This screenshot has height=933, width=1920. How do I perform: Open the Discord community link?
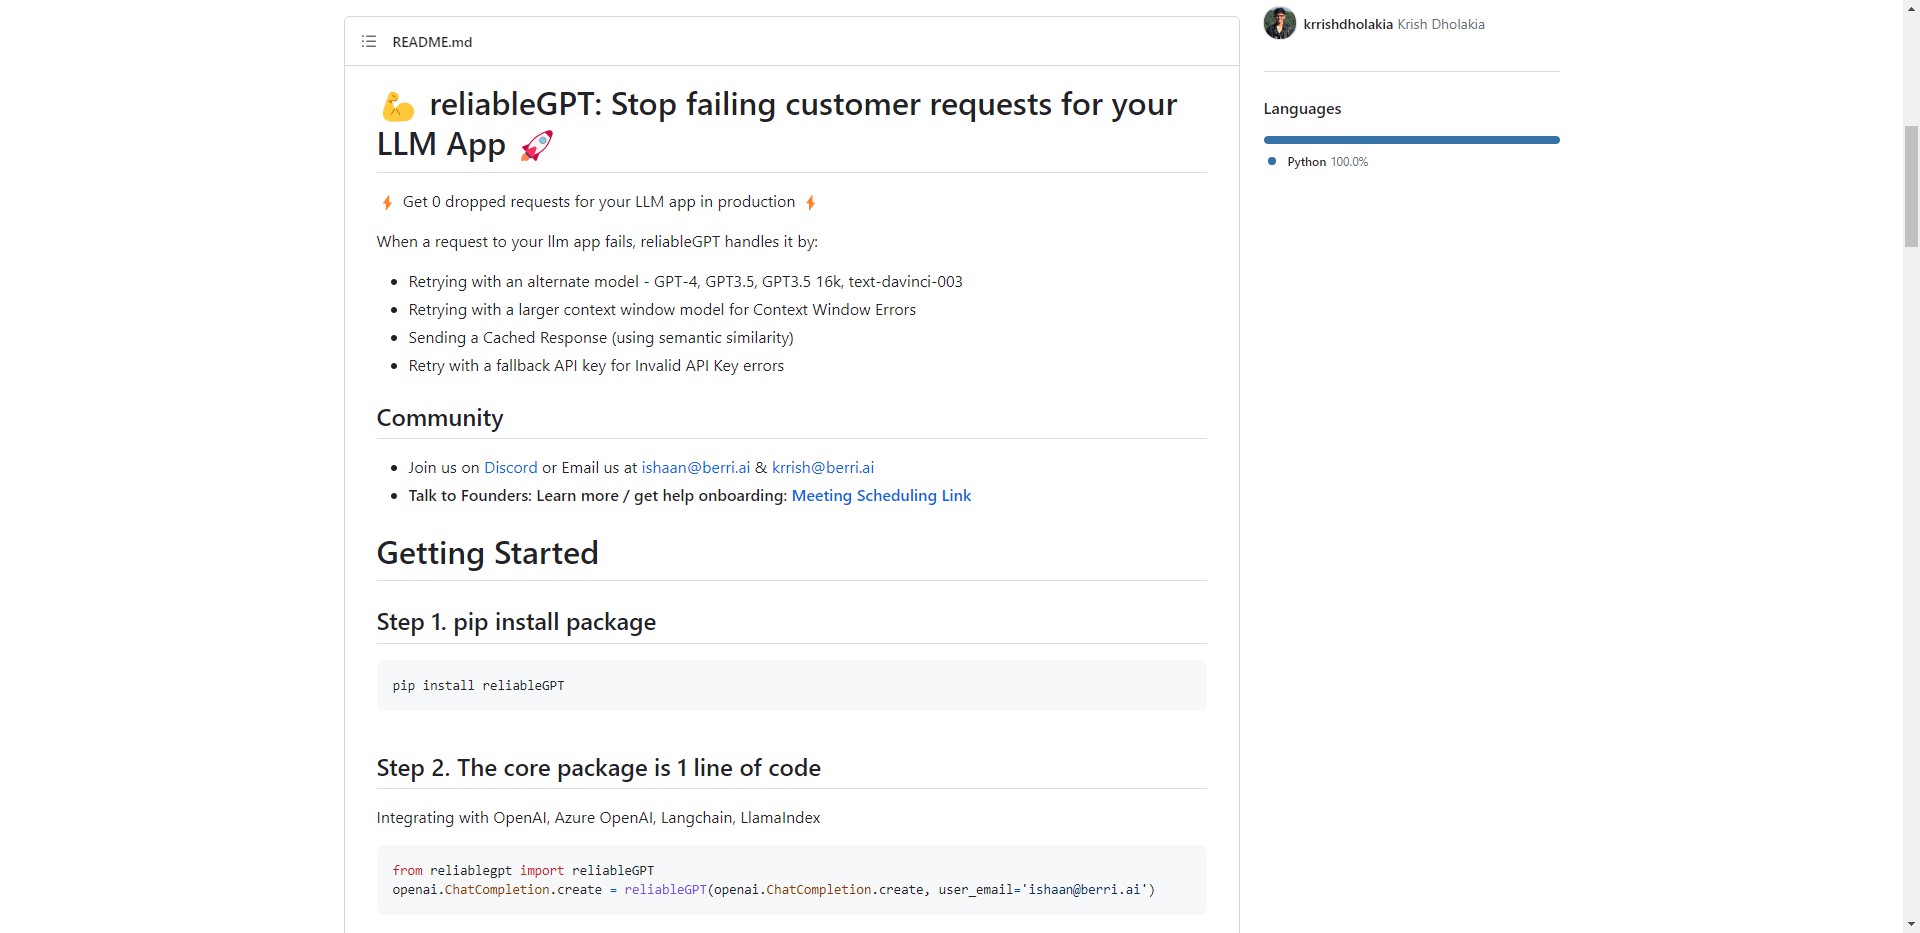tap(510, 468)
